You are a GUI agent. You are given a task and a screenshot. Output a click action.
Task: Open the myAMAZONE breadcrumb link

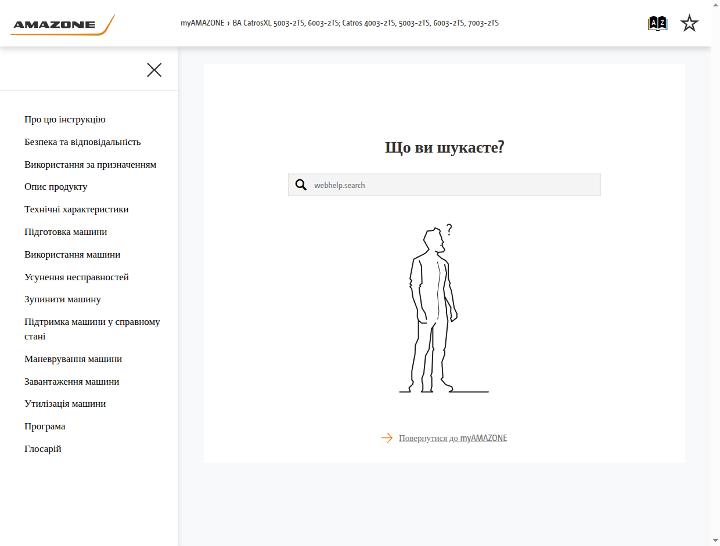pyautogui.click(x=202, y=23)
